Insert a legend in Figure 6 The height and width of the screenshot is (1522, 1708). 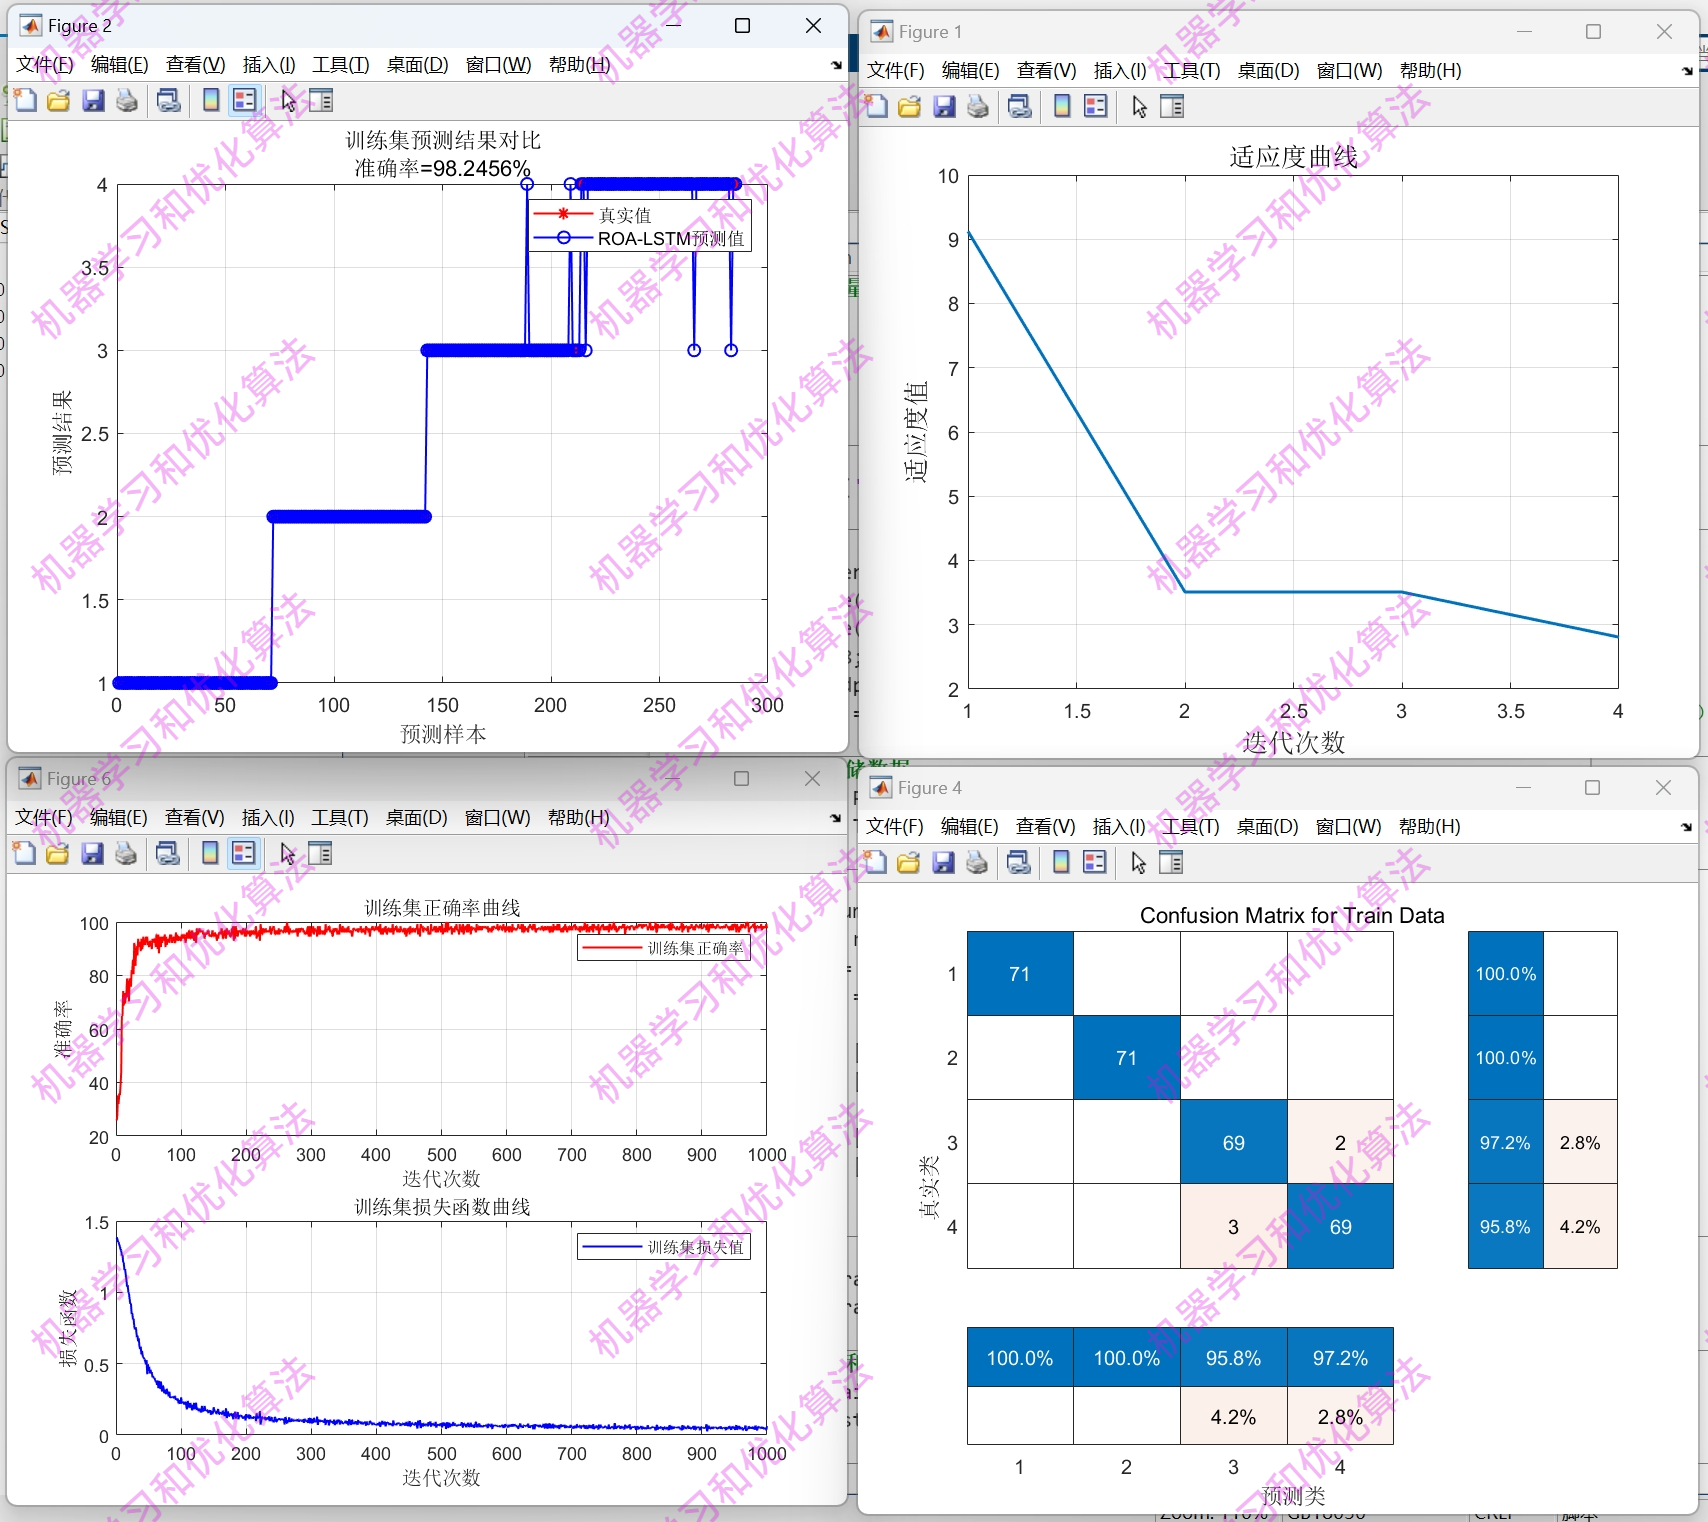(243, 853)
